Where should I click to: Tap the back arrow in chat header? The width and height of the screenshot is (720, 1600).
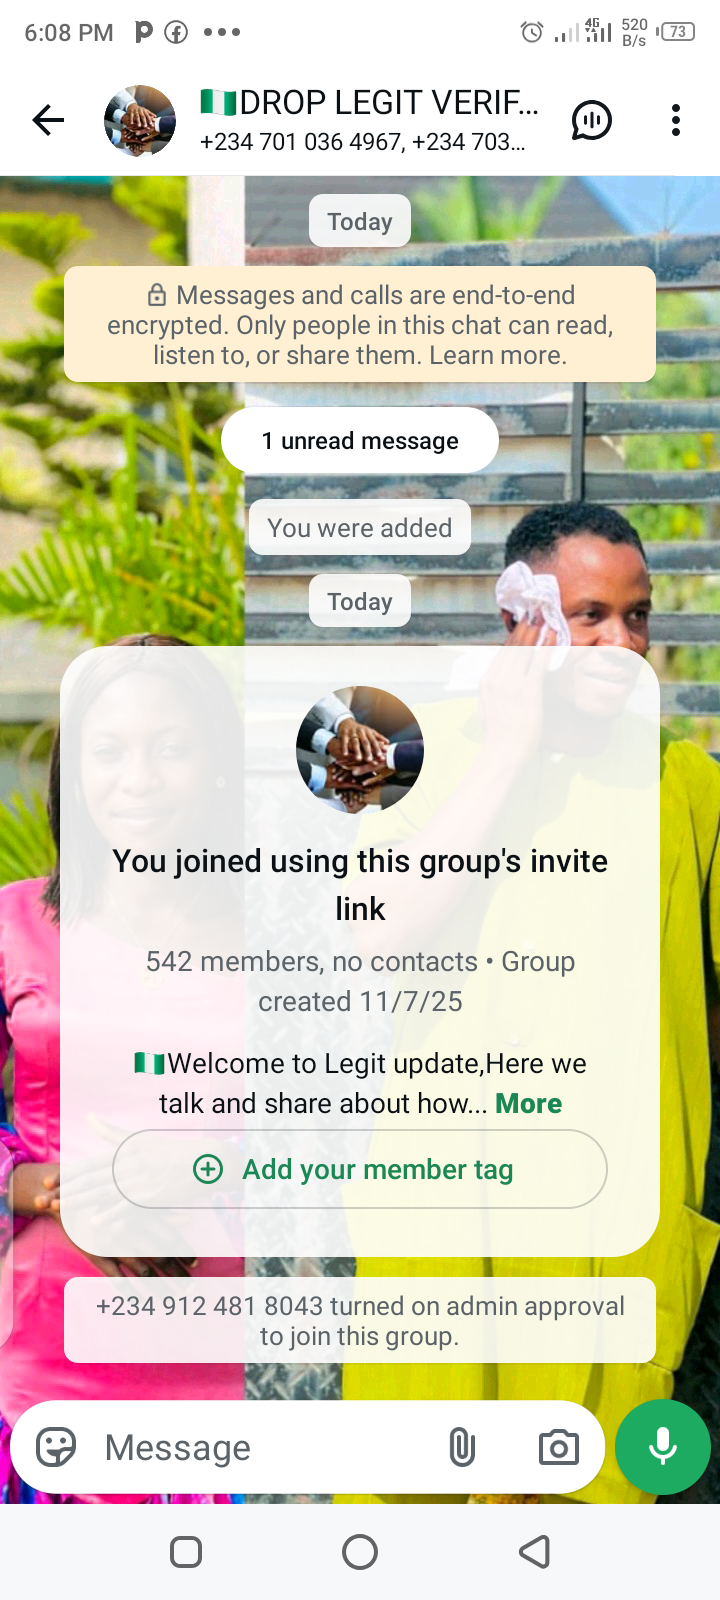tap(48, 120)
